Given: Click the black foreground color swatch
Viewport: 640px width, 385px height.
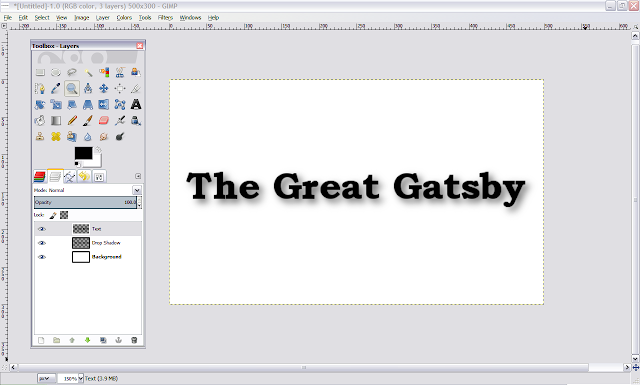Looking at the screenshot, I should 83,154.
